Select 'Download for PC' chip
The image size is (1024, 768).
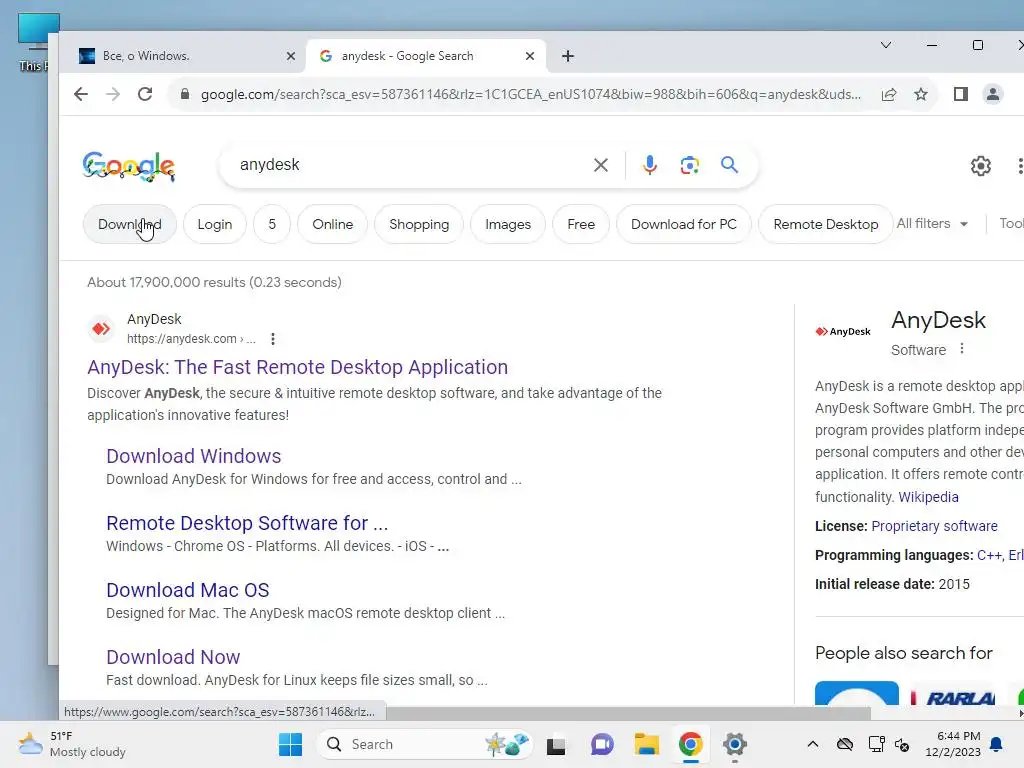(683, 224)
